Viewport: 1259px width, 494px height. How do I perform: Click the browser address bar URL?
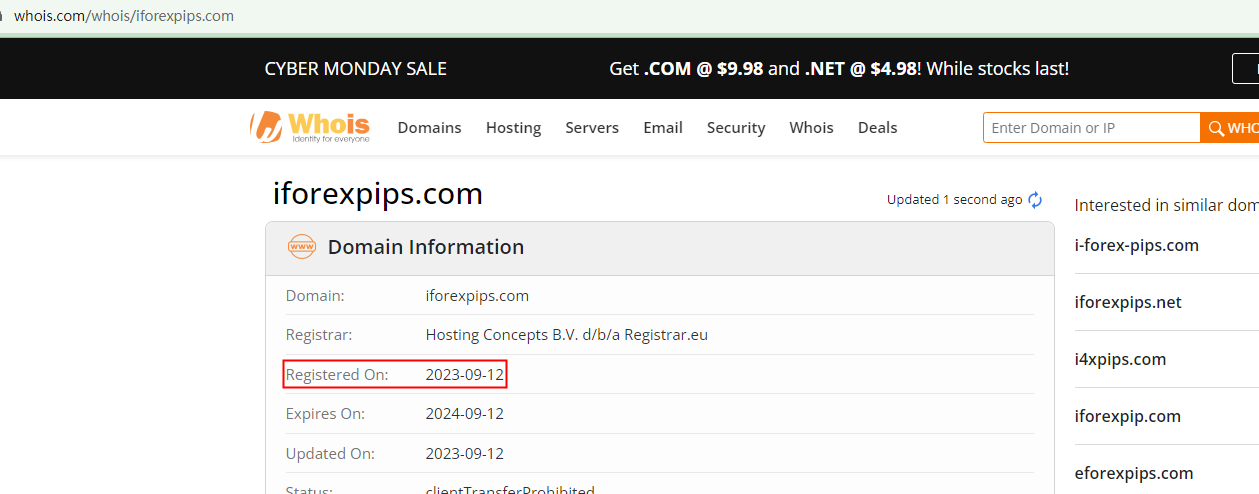click(x=124, y=16)
